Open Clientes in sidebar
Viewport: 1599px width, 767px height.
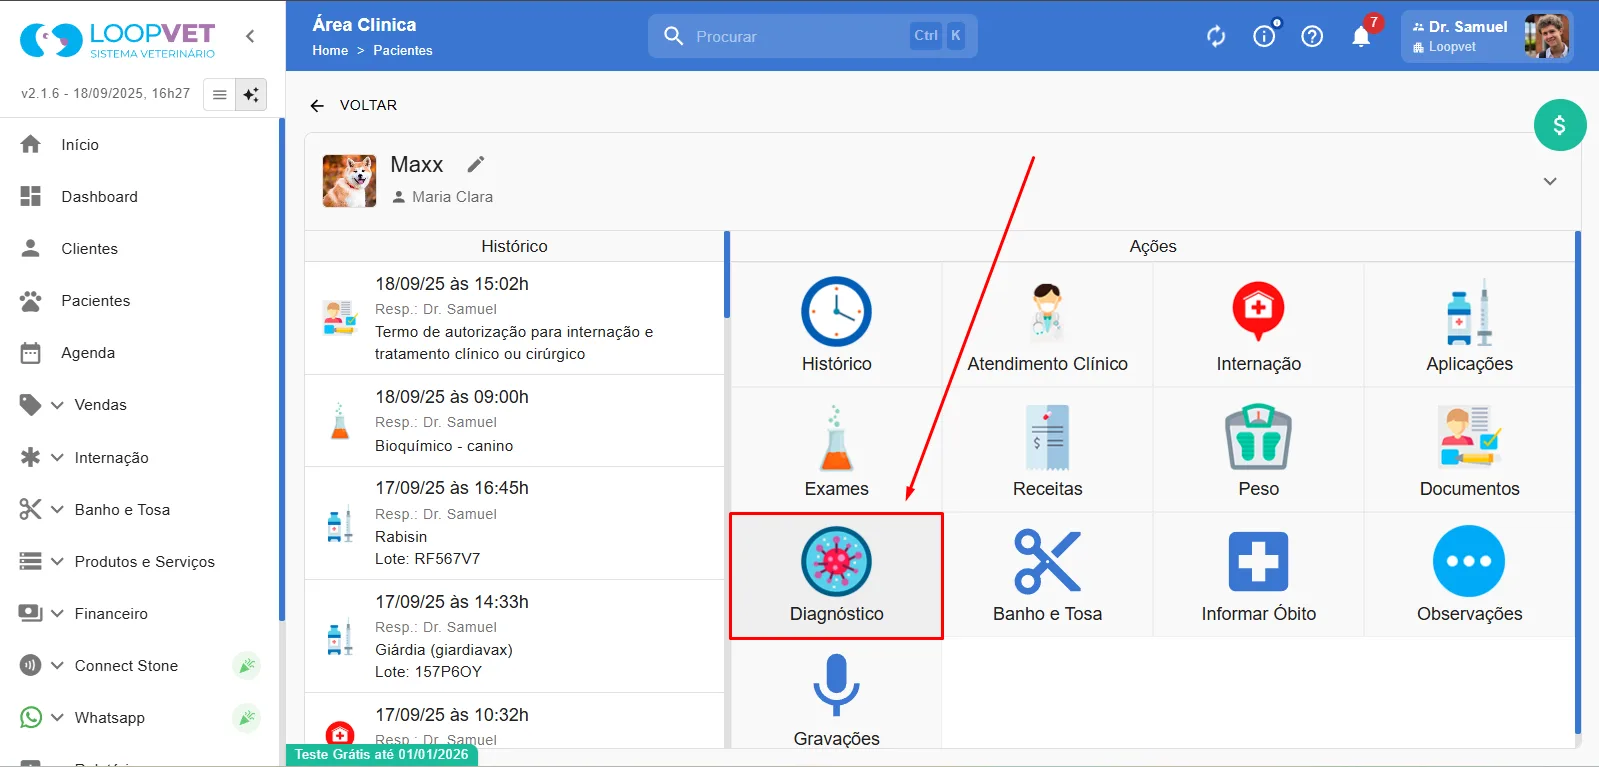(140, 248)
